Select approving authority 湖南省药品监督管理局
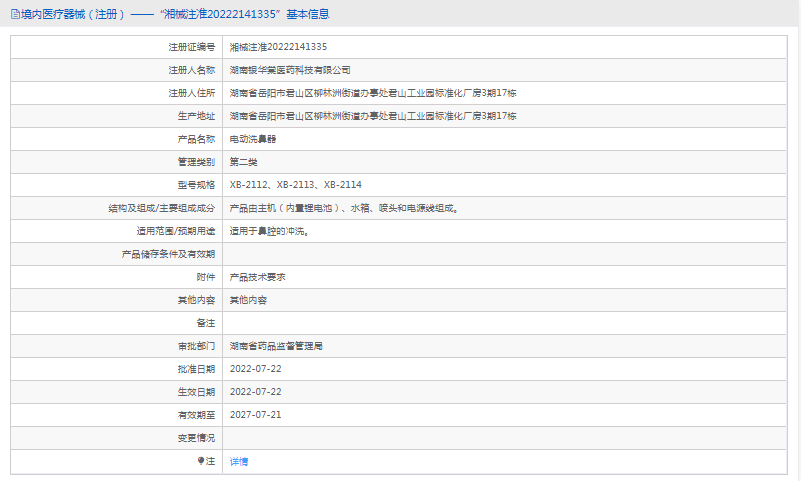The image size is (801, 481). [x=276, y=346]
